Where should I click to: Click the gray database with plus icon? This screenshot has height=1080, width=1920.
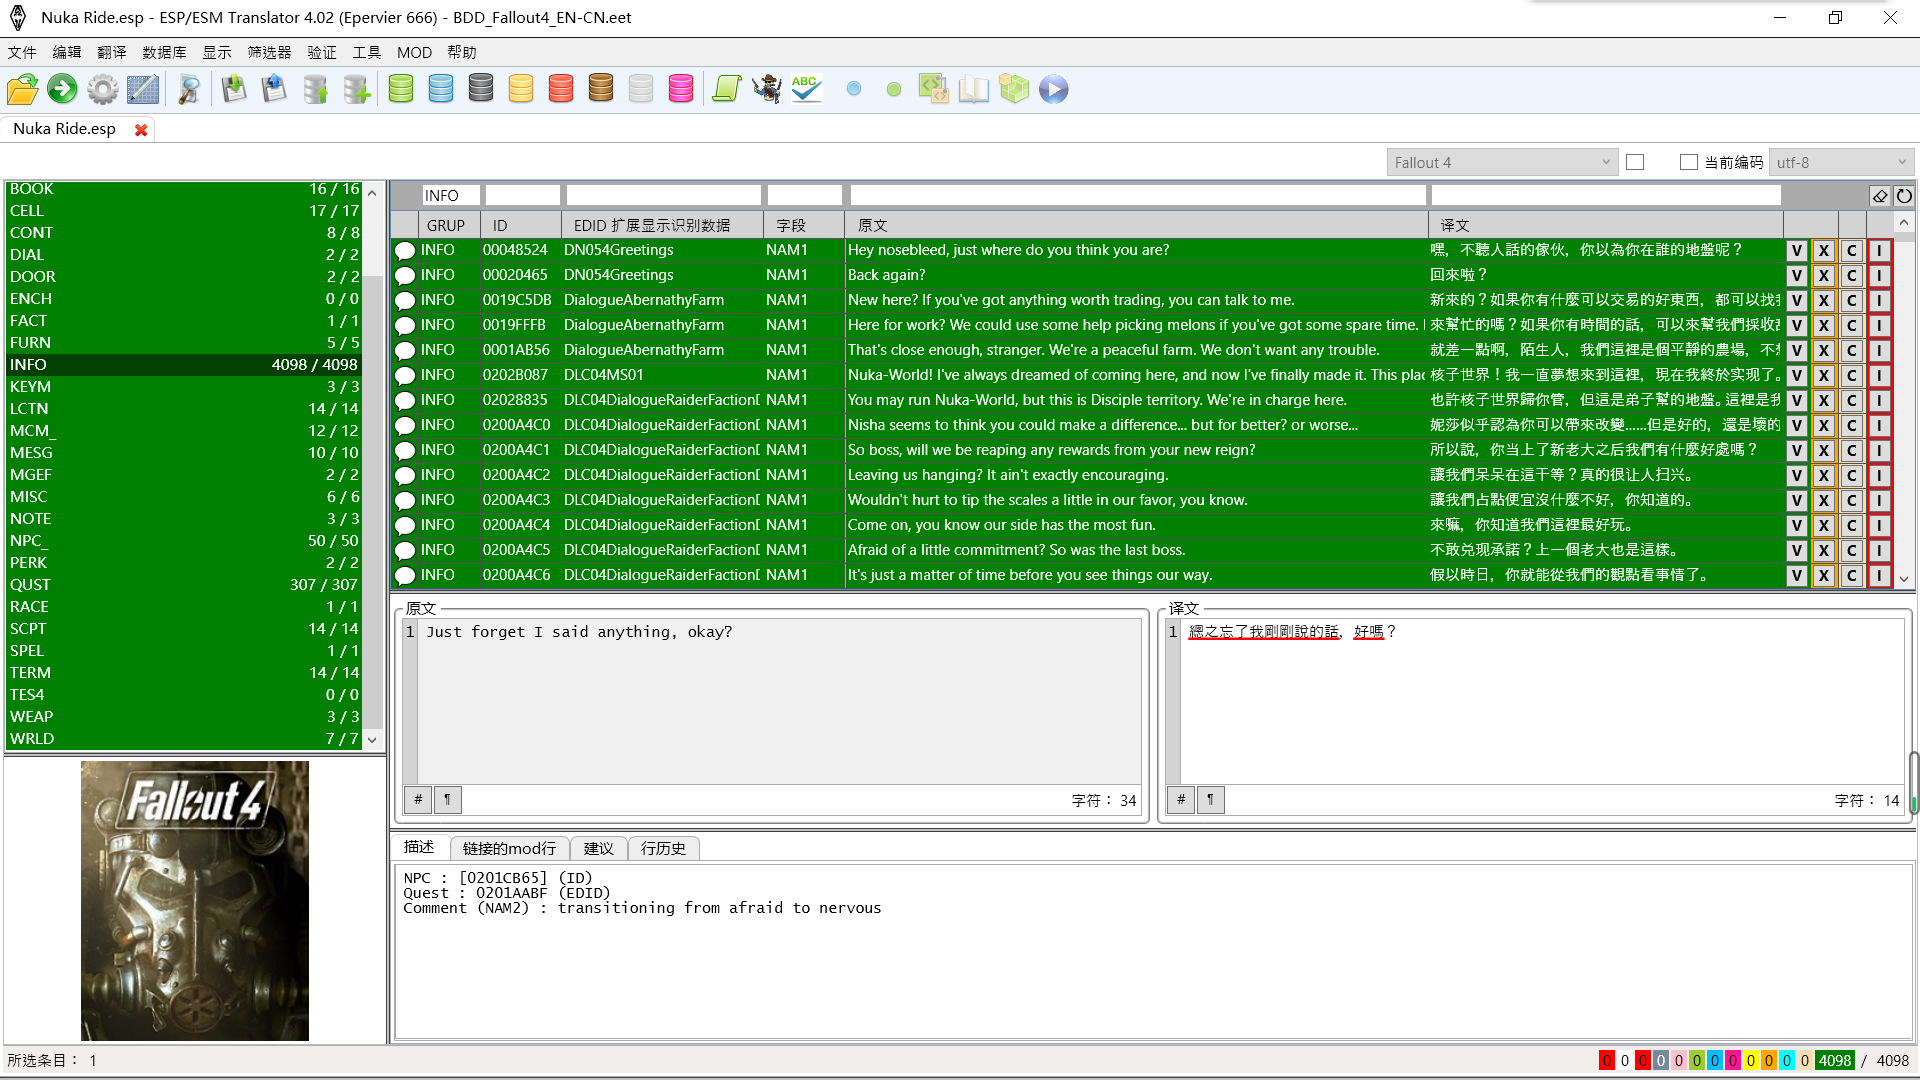click(356, 89)
